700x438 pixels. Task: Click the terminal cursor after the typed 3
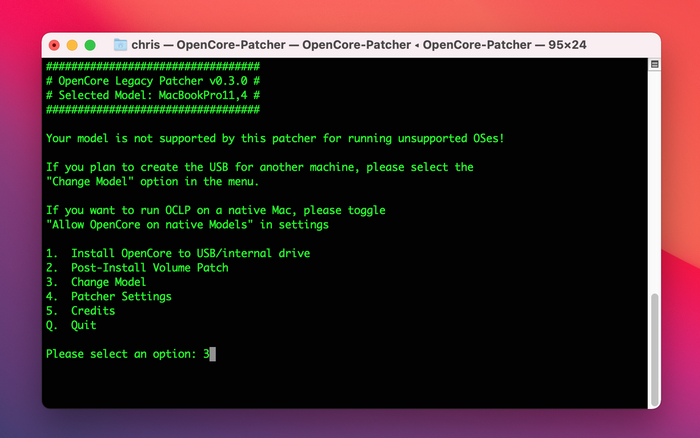pyautogui.click(x=212, y=354)
